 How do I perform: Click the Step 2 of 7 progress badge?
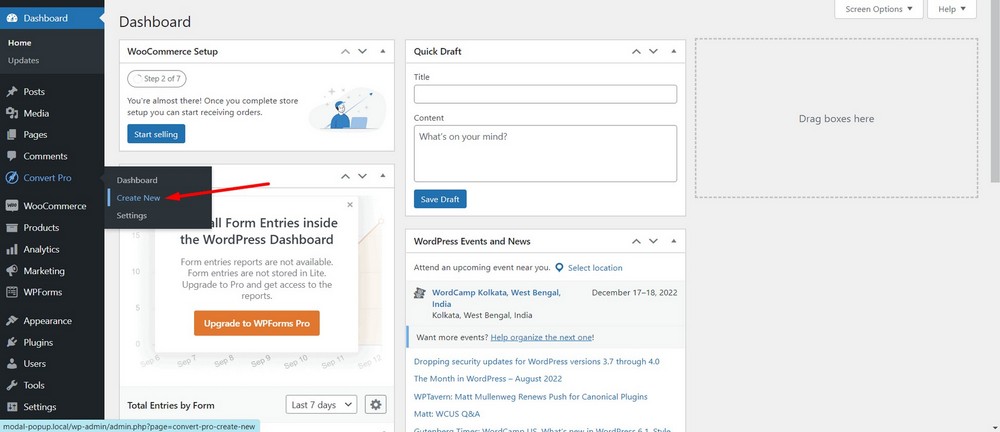[157, 79]
